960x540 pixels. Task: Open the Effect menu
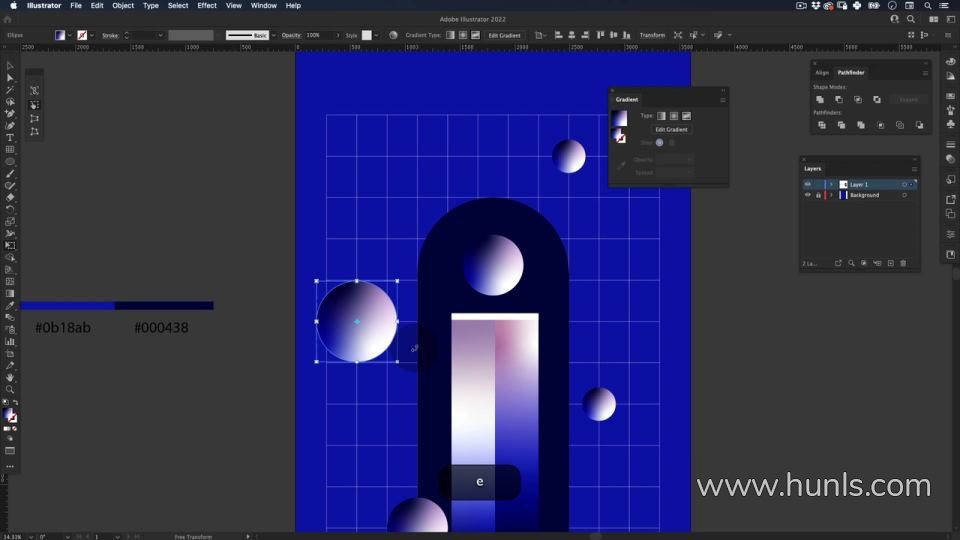(x=207, y=6)
